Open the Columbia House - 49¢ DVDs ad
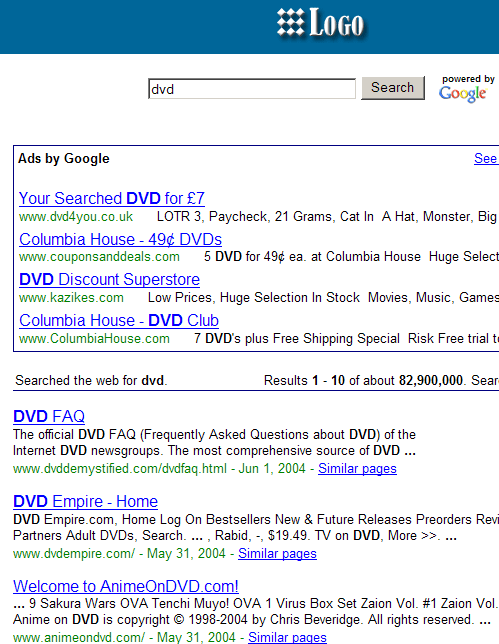Screen dimensions: 499x644 [x=120, y=239]
